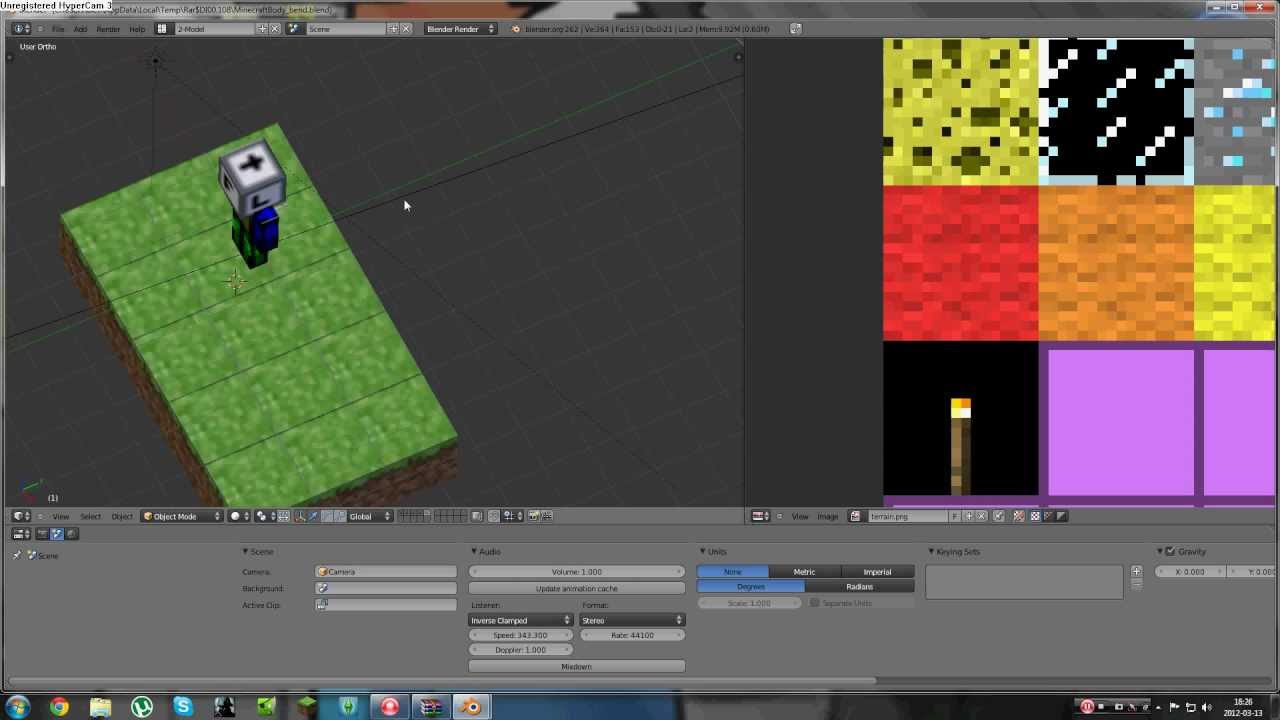
Task: Click the fullscreen toggle icon in header
Action: [x=795, y=29]
